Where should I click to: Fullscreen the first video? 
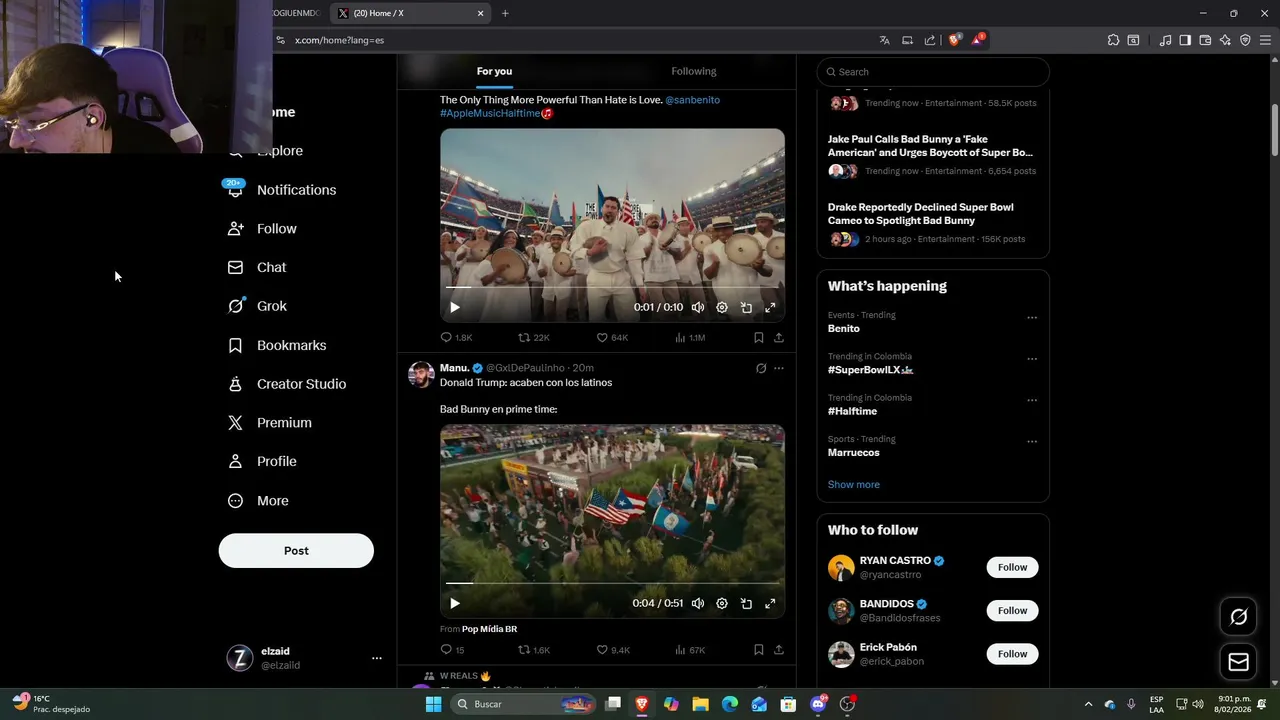pyautogui.click(x=770, y=308)
